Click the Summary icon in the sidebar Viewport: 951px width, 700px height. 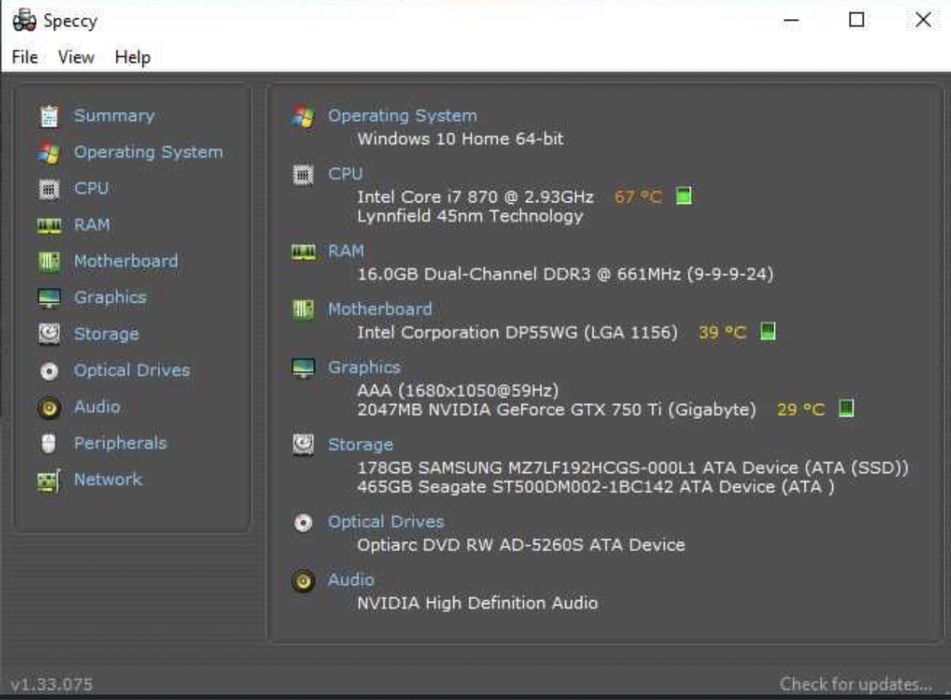pos(48,116)
